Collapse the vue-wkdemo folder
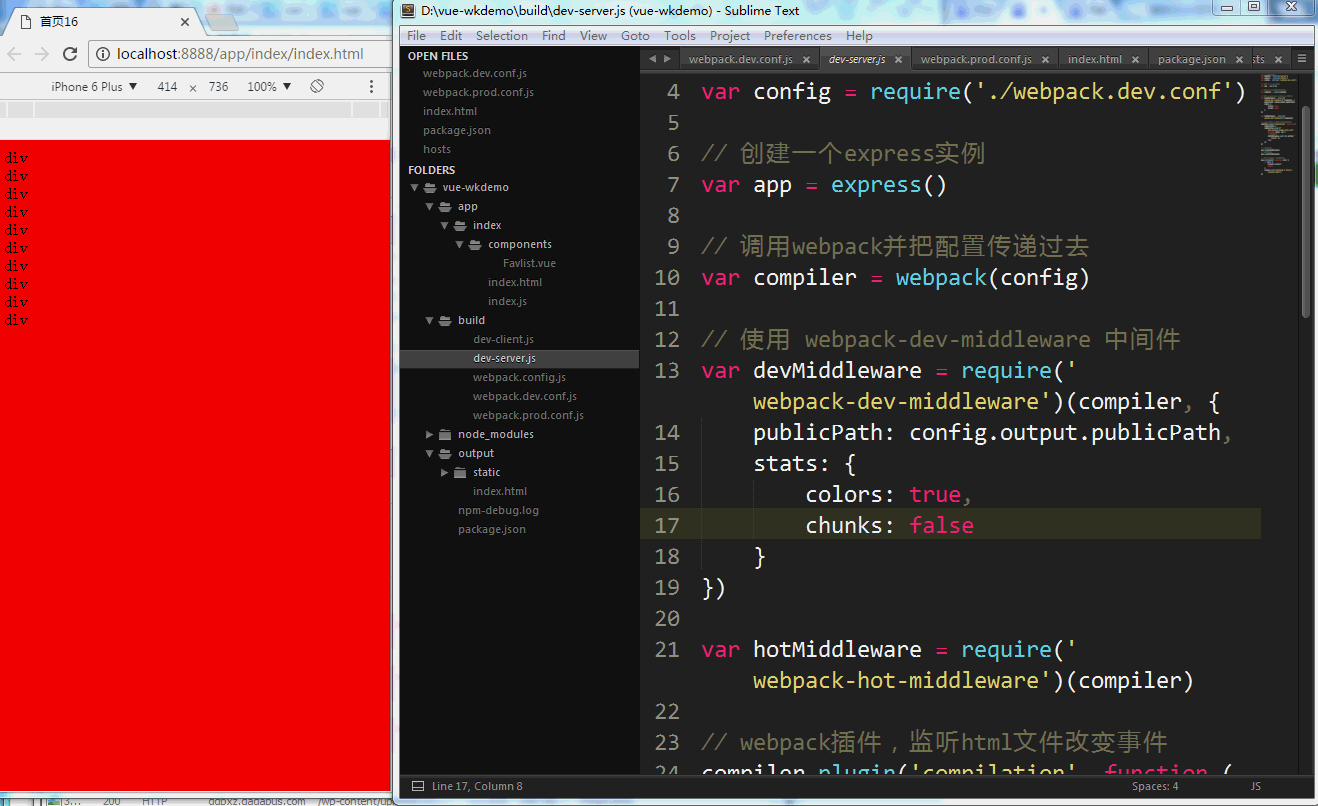1318x806 pixels. (x=415, y=188)
